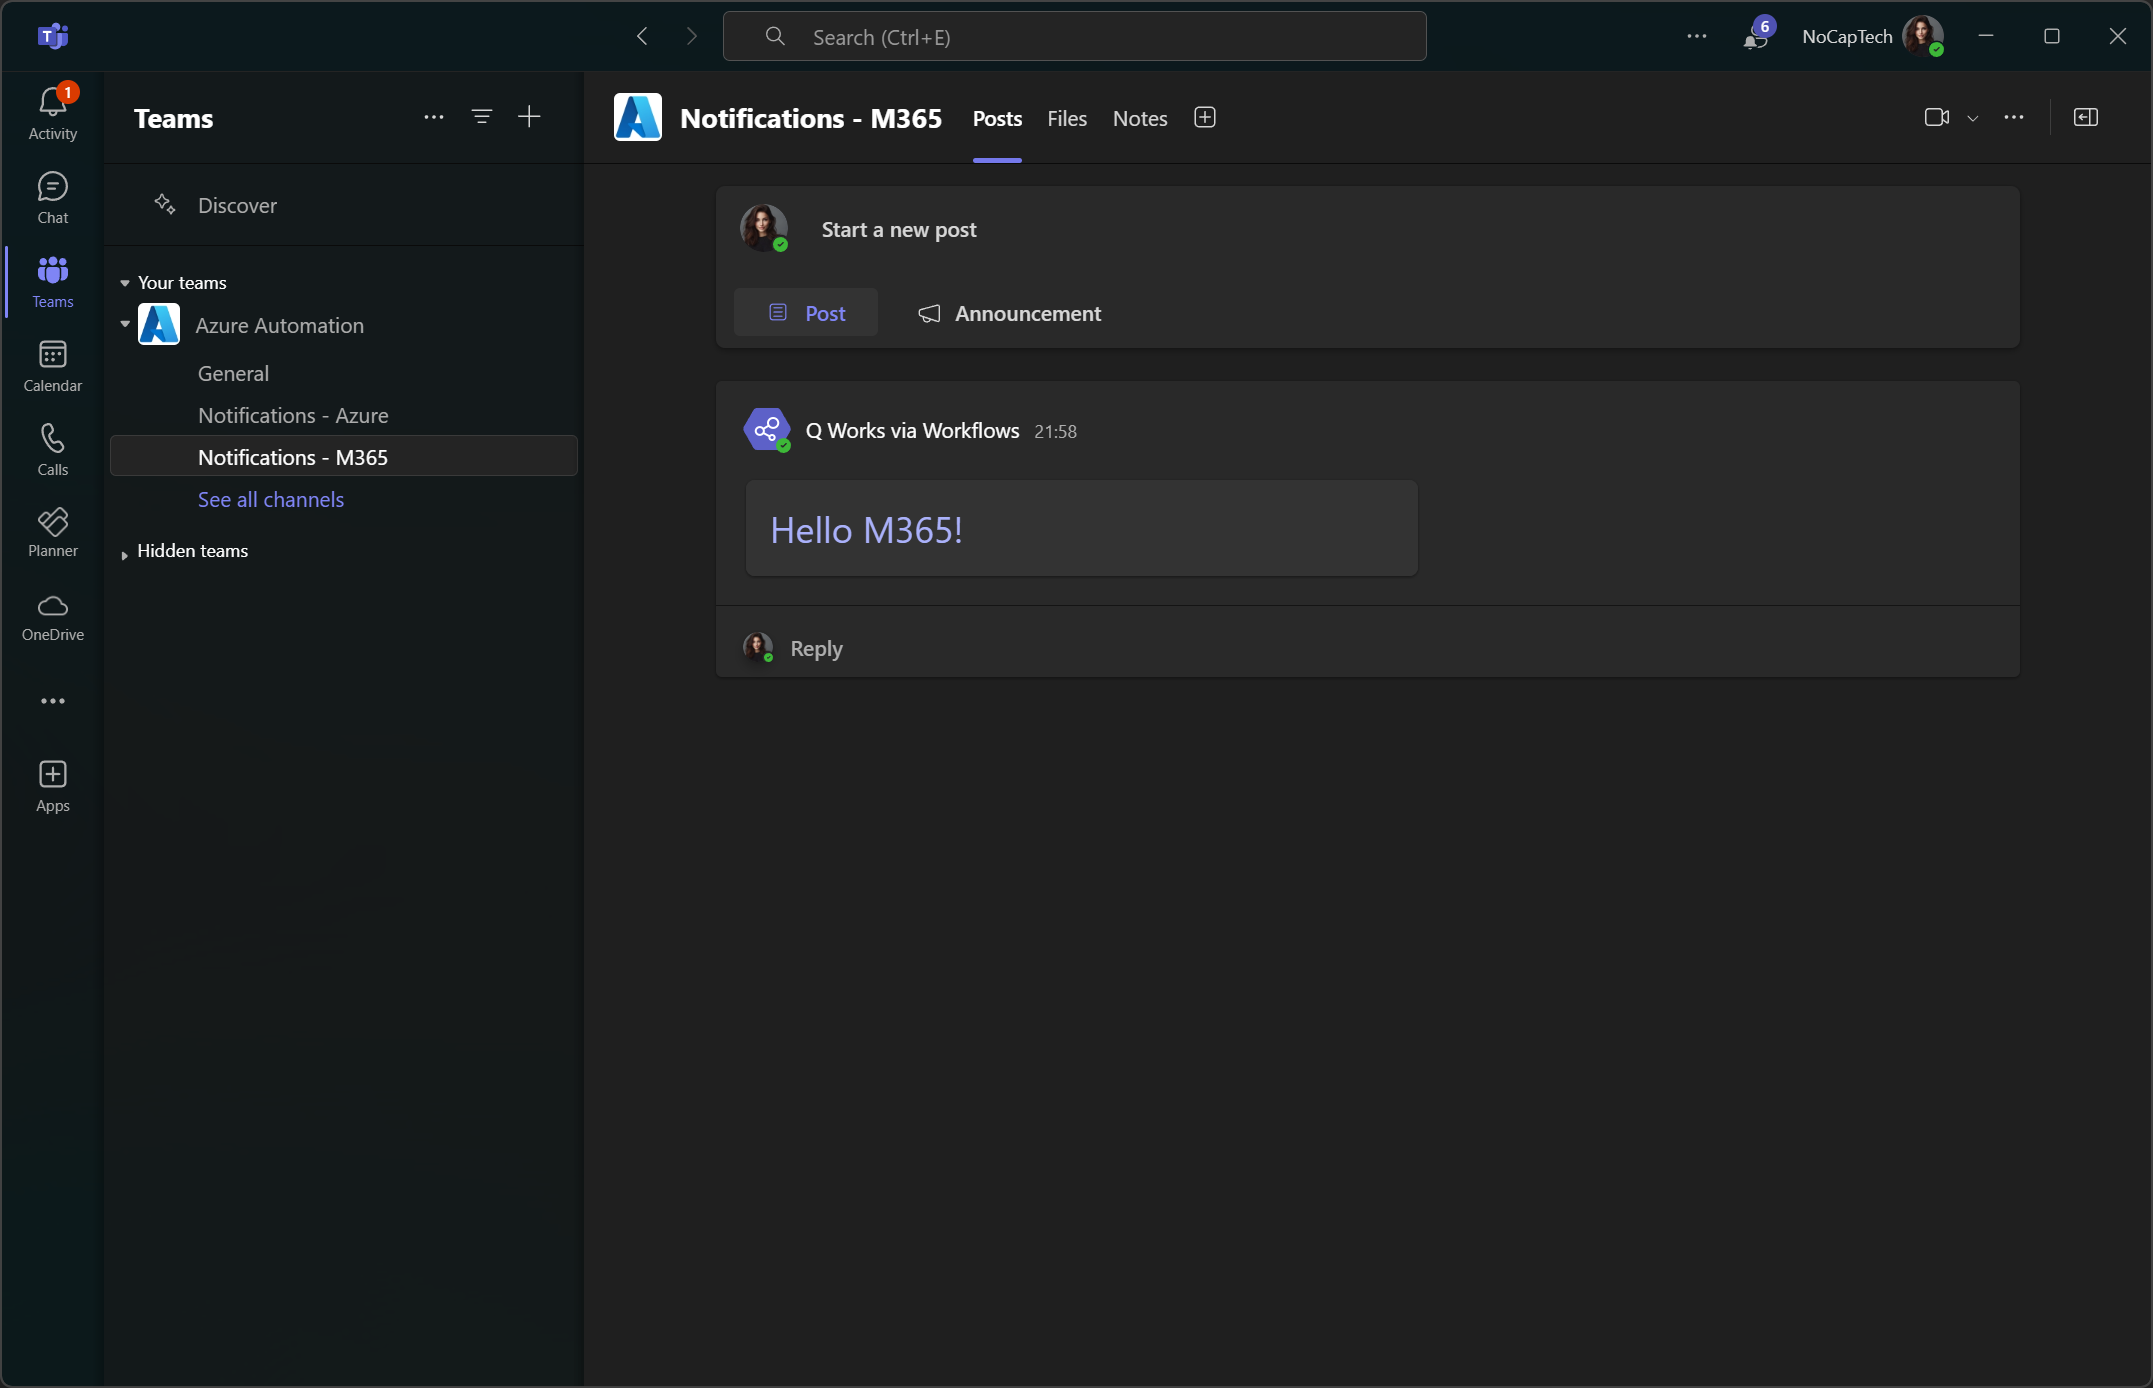Click See all channels link
The height and width of the screenshot is (1388, 2153).
pos(270,499)
